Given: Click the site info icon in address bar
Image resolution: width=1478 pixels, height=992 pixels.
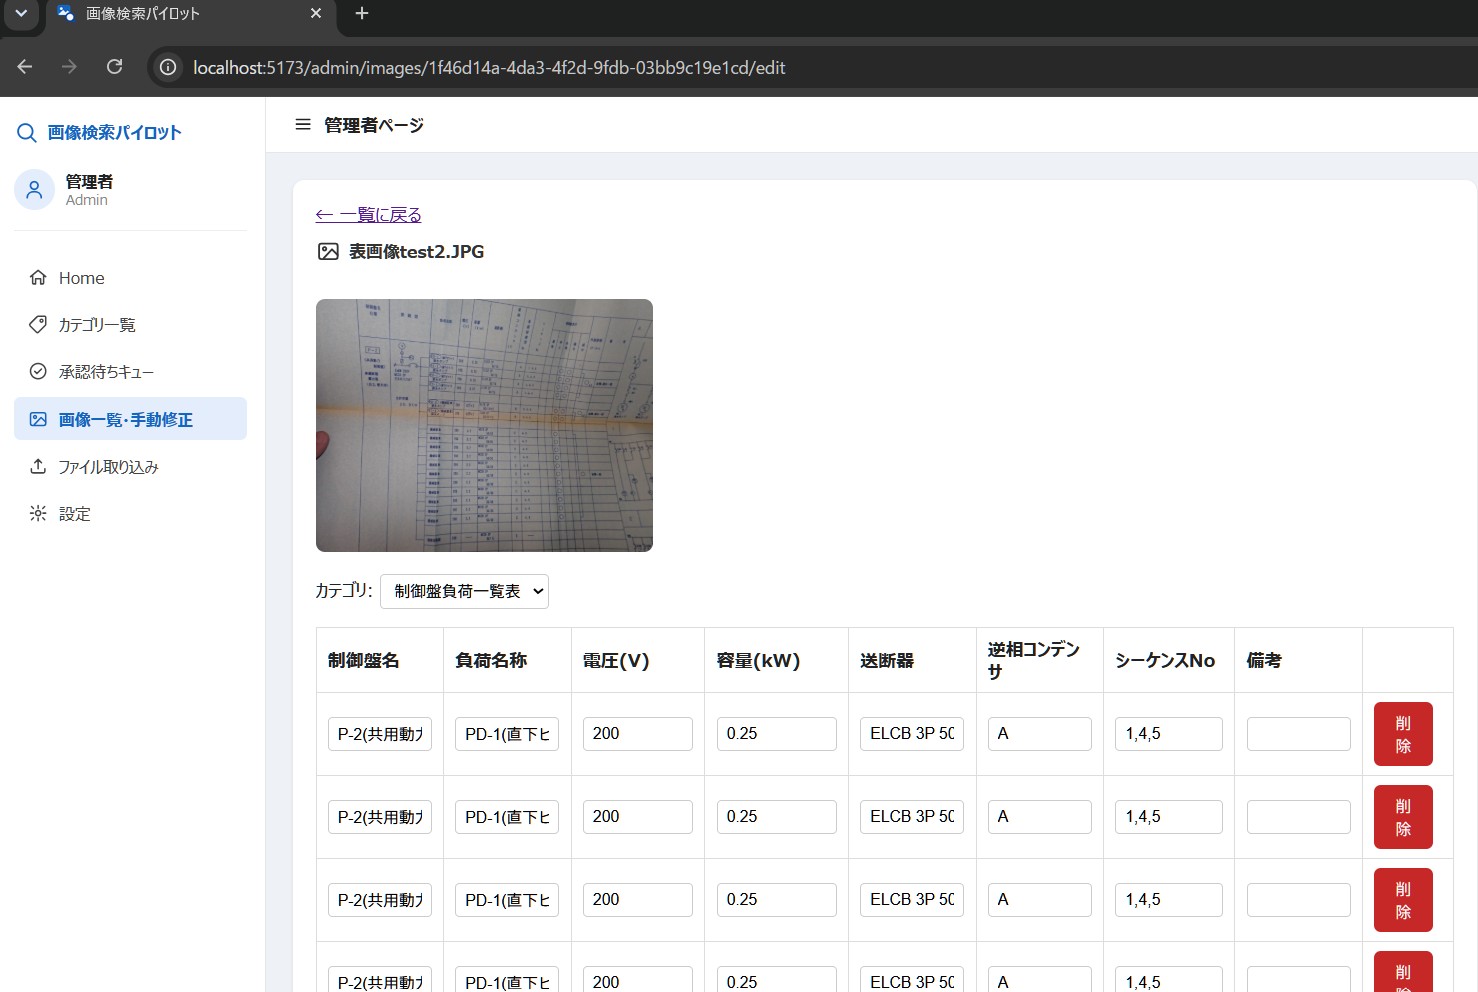Looking at the screenshot, I should coord(169,67).
